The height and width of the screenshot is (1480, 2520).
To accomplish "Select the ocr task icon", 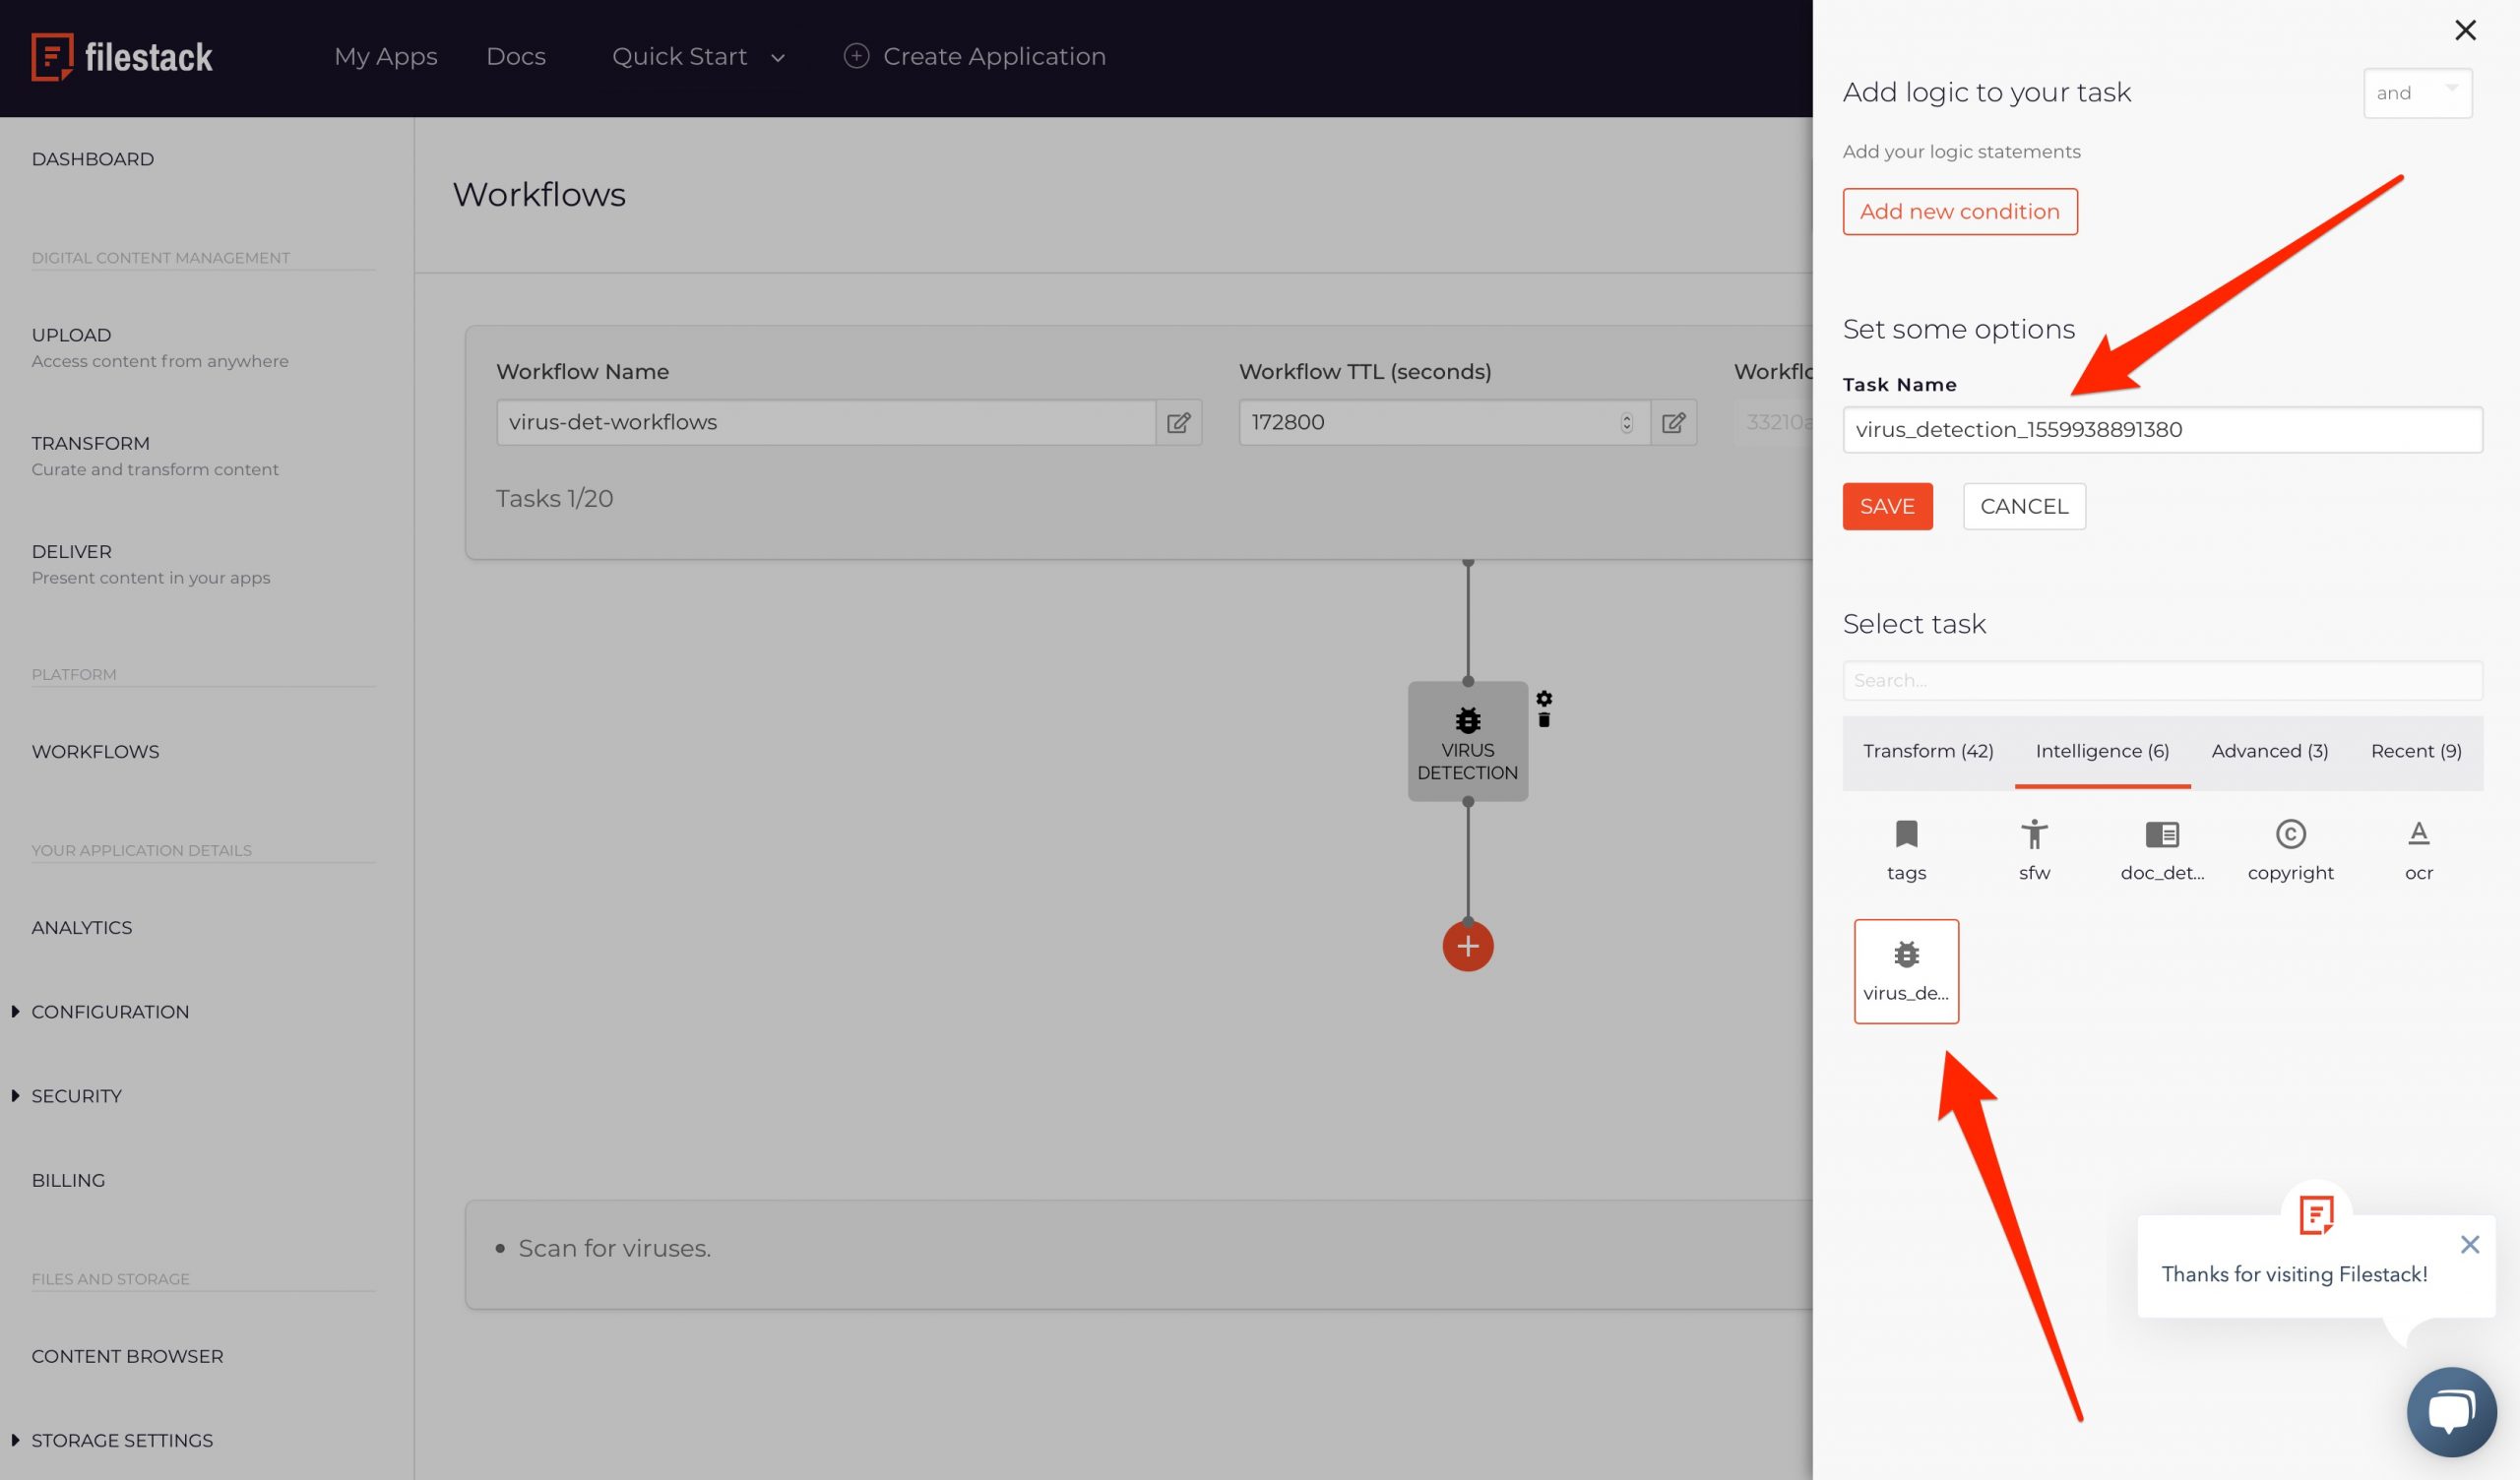I will point(2418,850).
